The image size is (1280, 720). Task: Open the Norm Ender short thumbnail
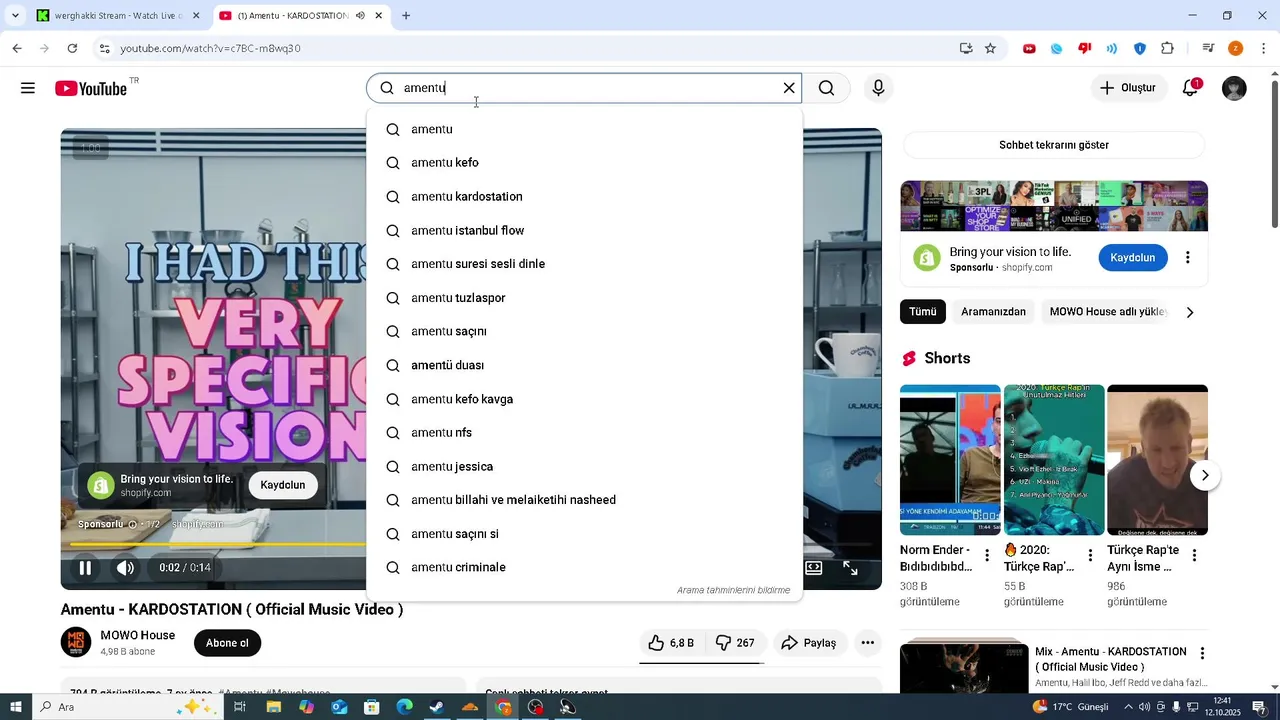pyautogui.click(x=950, y=460)
